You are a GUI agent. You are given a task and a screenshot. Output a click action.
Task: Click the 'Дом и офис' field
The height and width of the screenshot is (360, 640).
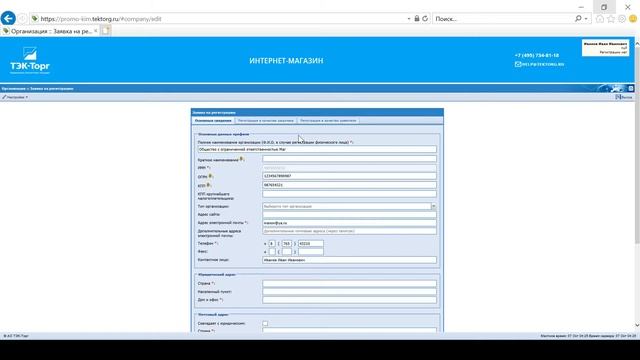point(349,300)
